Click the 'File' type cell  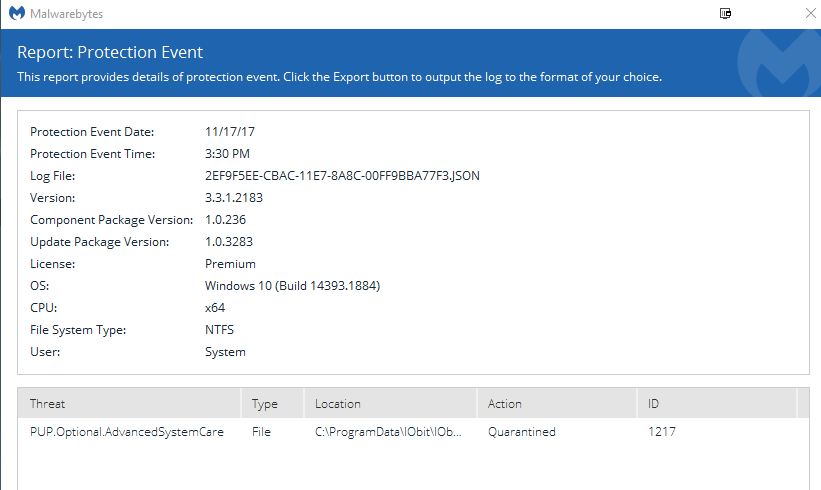261,432
